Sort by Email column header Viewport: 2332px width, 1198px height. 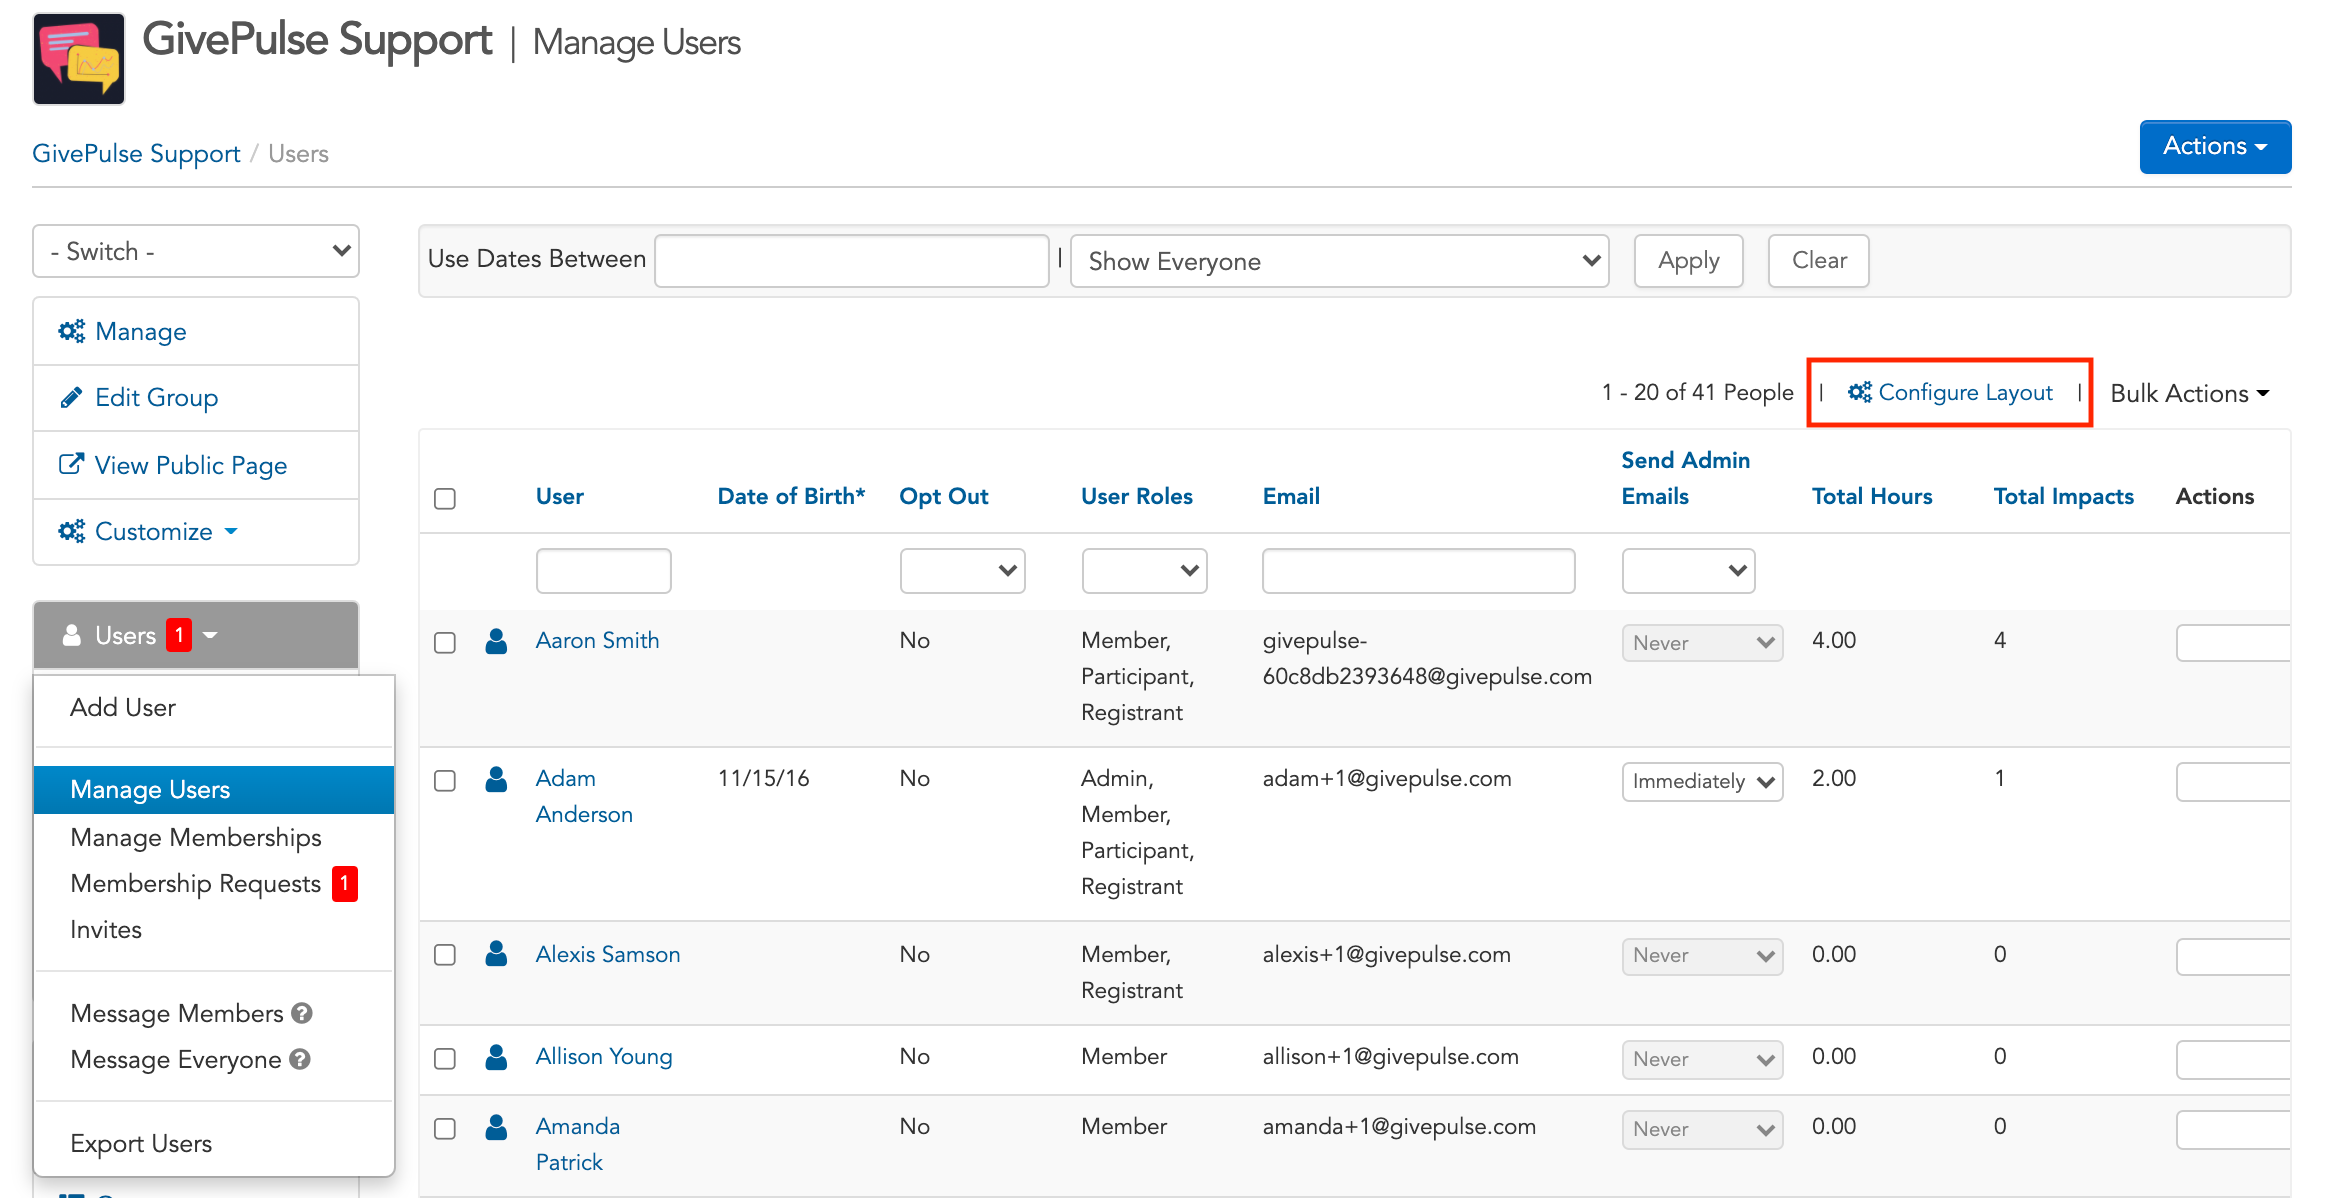click(x=1291, y=496)
